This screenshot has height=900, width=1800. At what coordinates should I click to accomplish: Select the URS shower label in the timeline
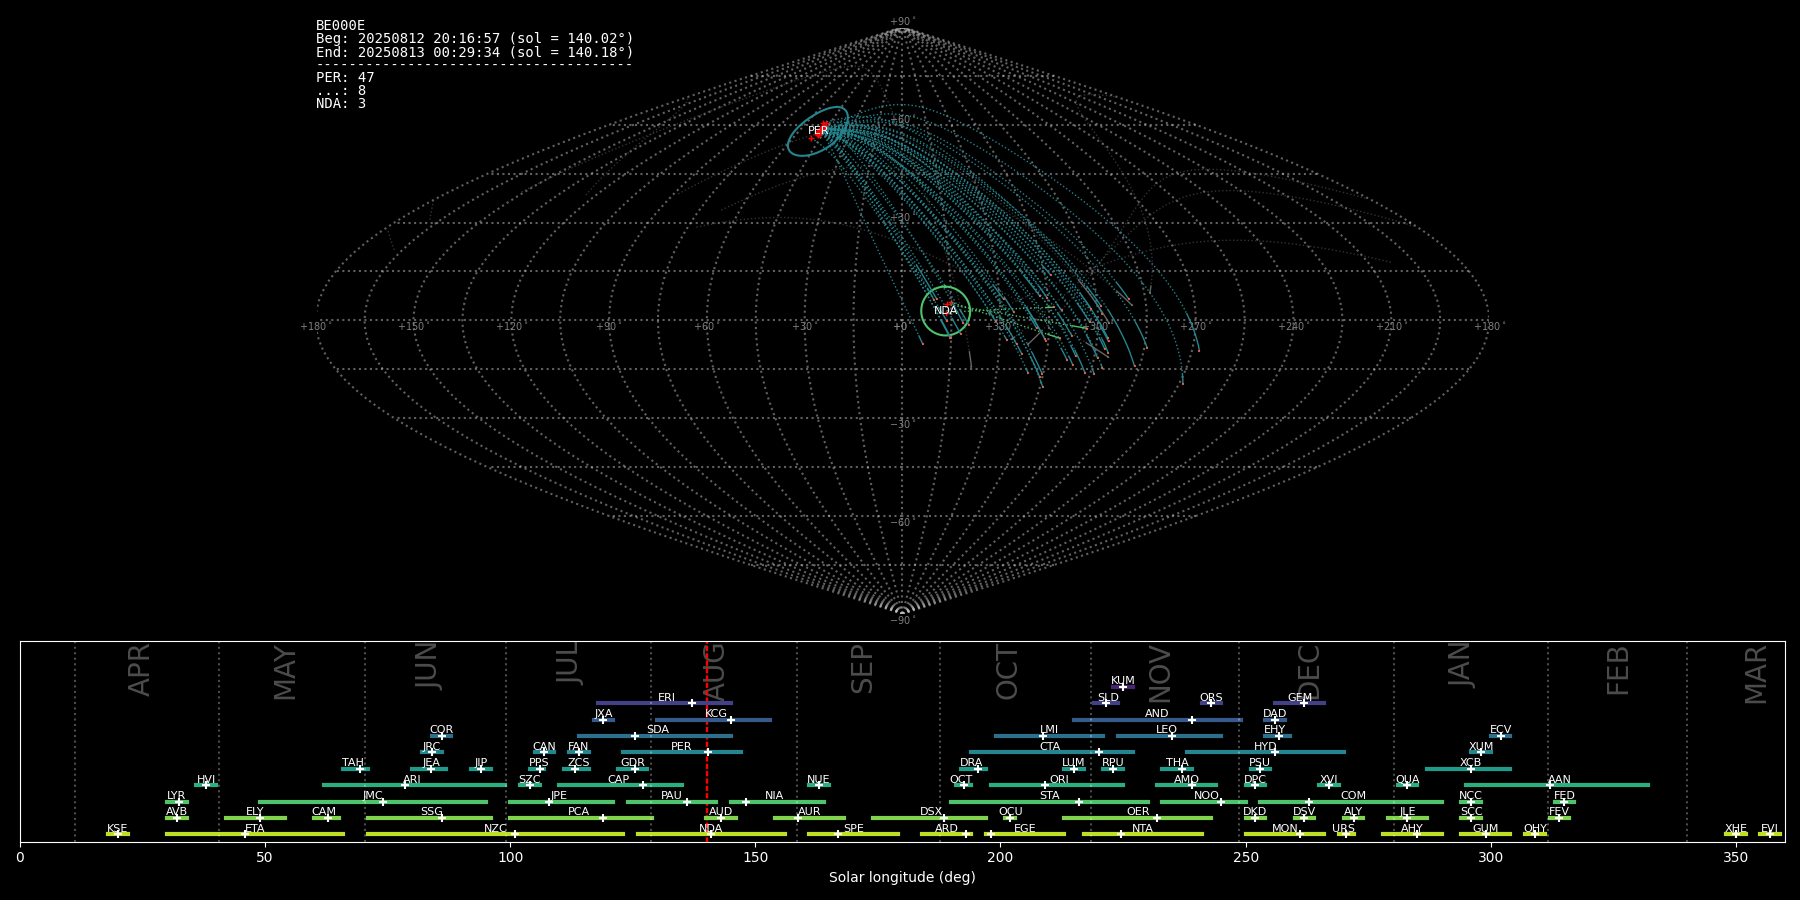coord(1343,829)
